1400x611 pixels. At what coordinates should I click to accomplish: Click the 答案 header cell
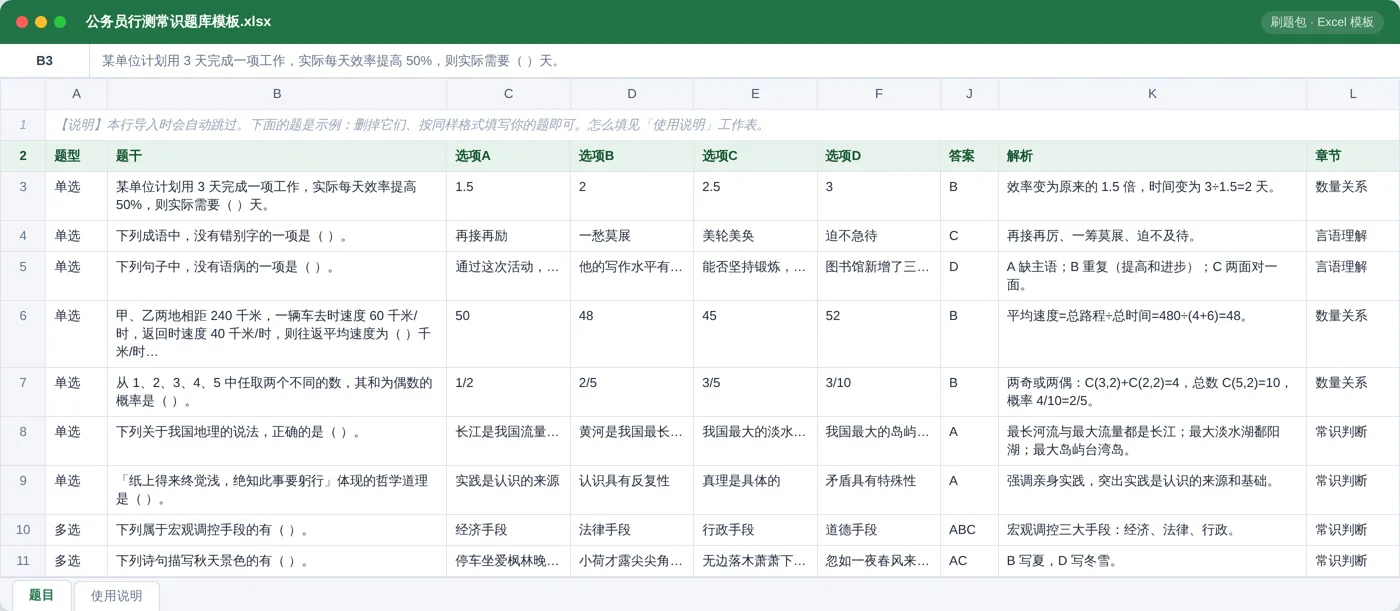[x=969, y=156]
